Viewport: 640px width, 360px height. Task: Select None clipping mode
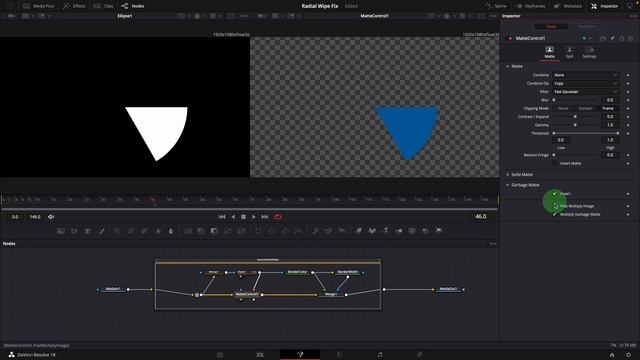[x=563, y=108]
